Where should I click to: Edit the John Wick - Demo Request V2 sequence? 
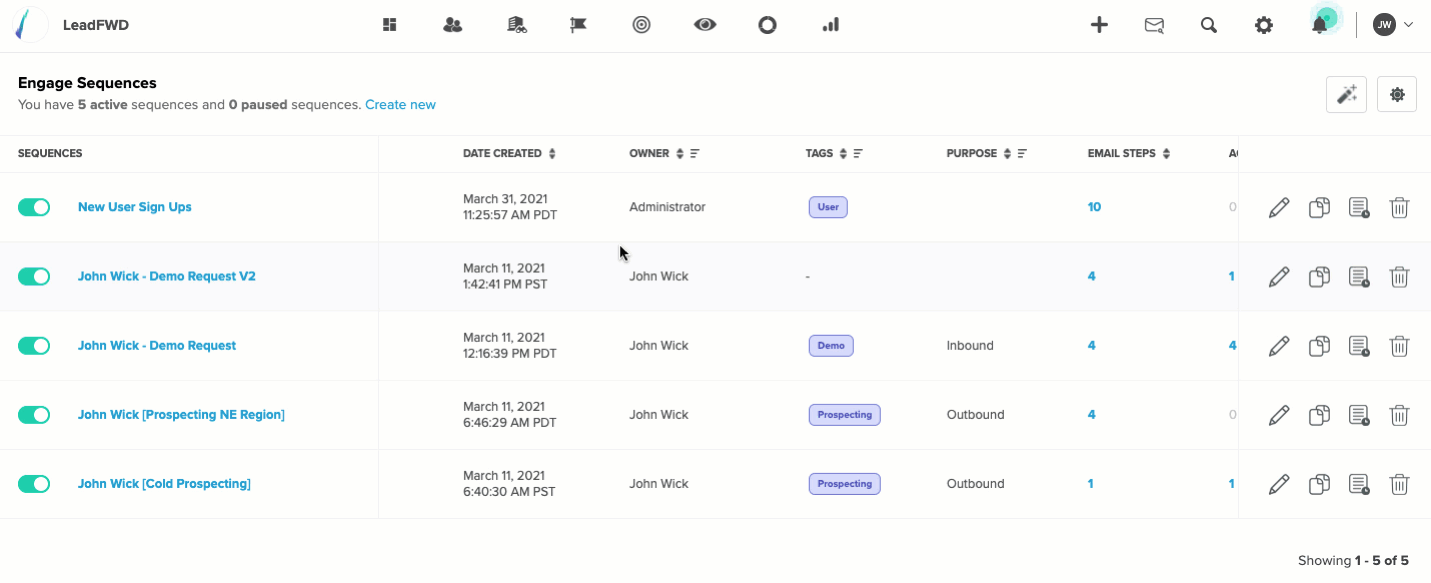[x=1279, y=276]
